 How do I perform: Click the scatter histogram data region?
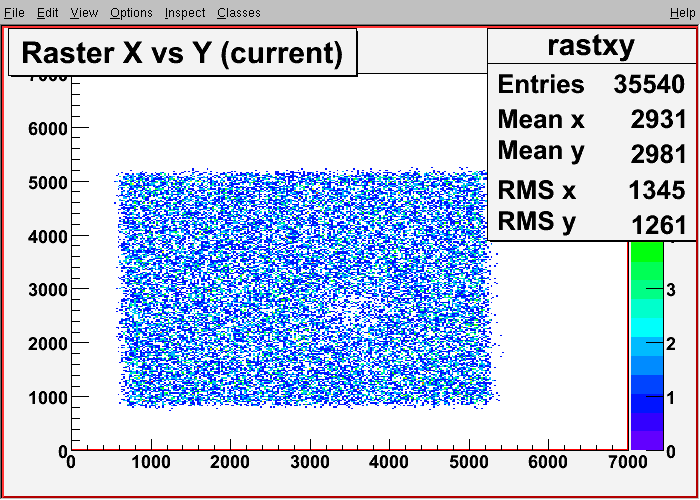pyautogui.click(x=308, y=289)
